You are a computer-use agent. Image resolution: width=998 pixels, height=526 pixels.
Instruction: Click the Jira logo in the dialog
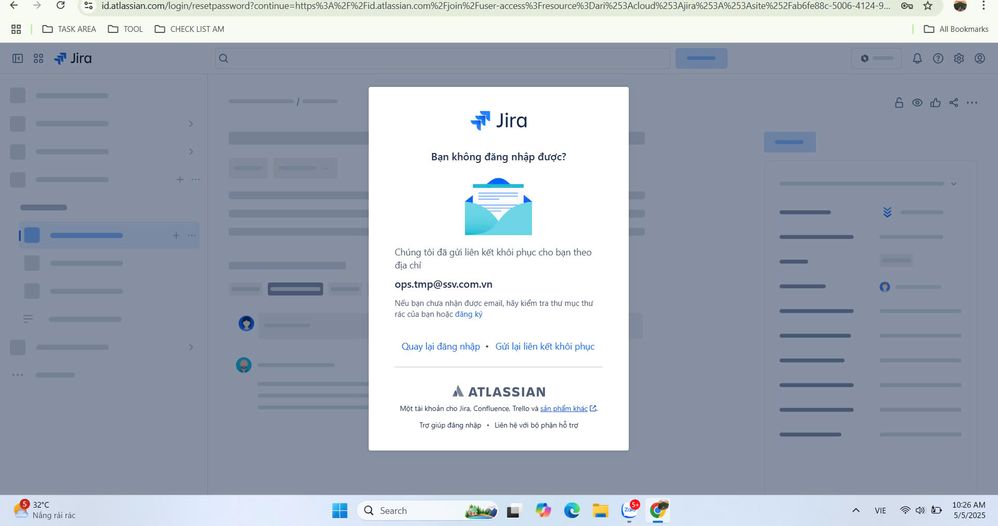(x=498, y=120)
